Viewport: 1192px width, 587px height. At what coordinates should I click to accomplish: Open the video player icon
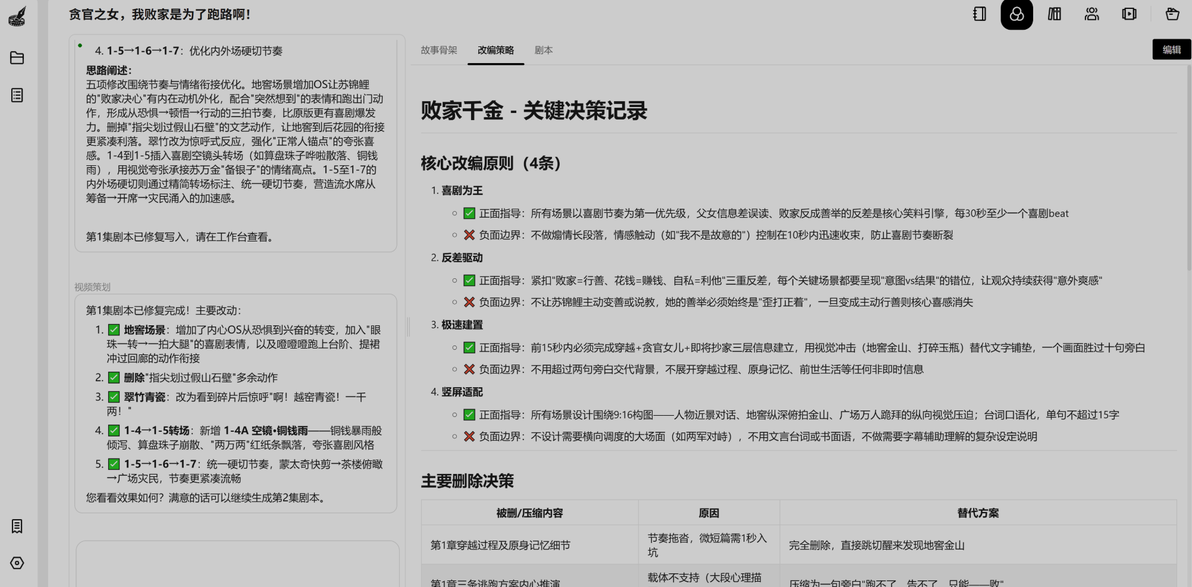pos(1129,14)
